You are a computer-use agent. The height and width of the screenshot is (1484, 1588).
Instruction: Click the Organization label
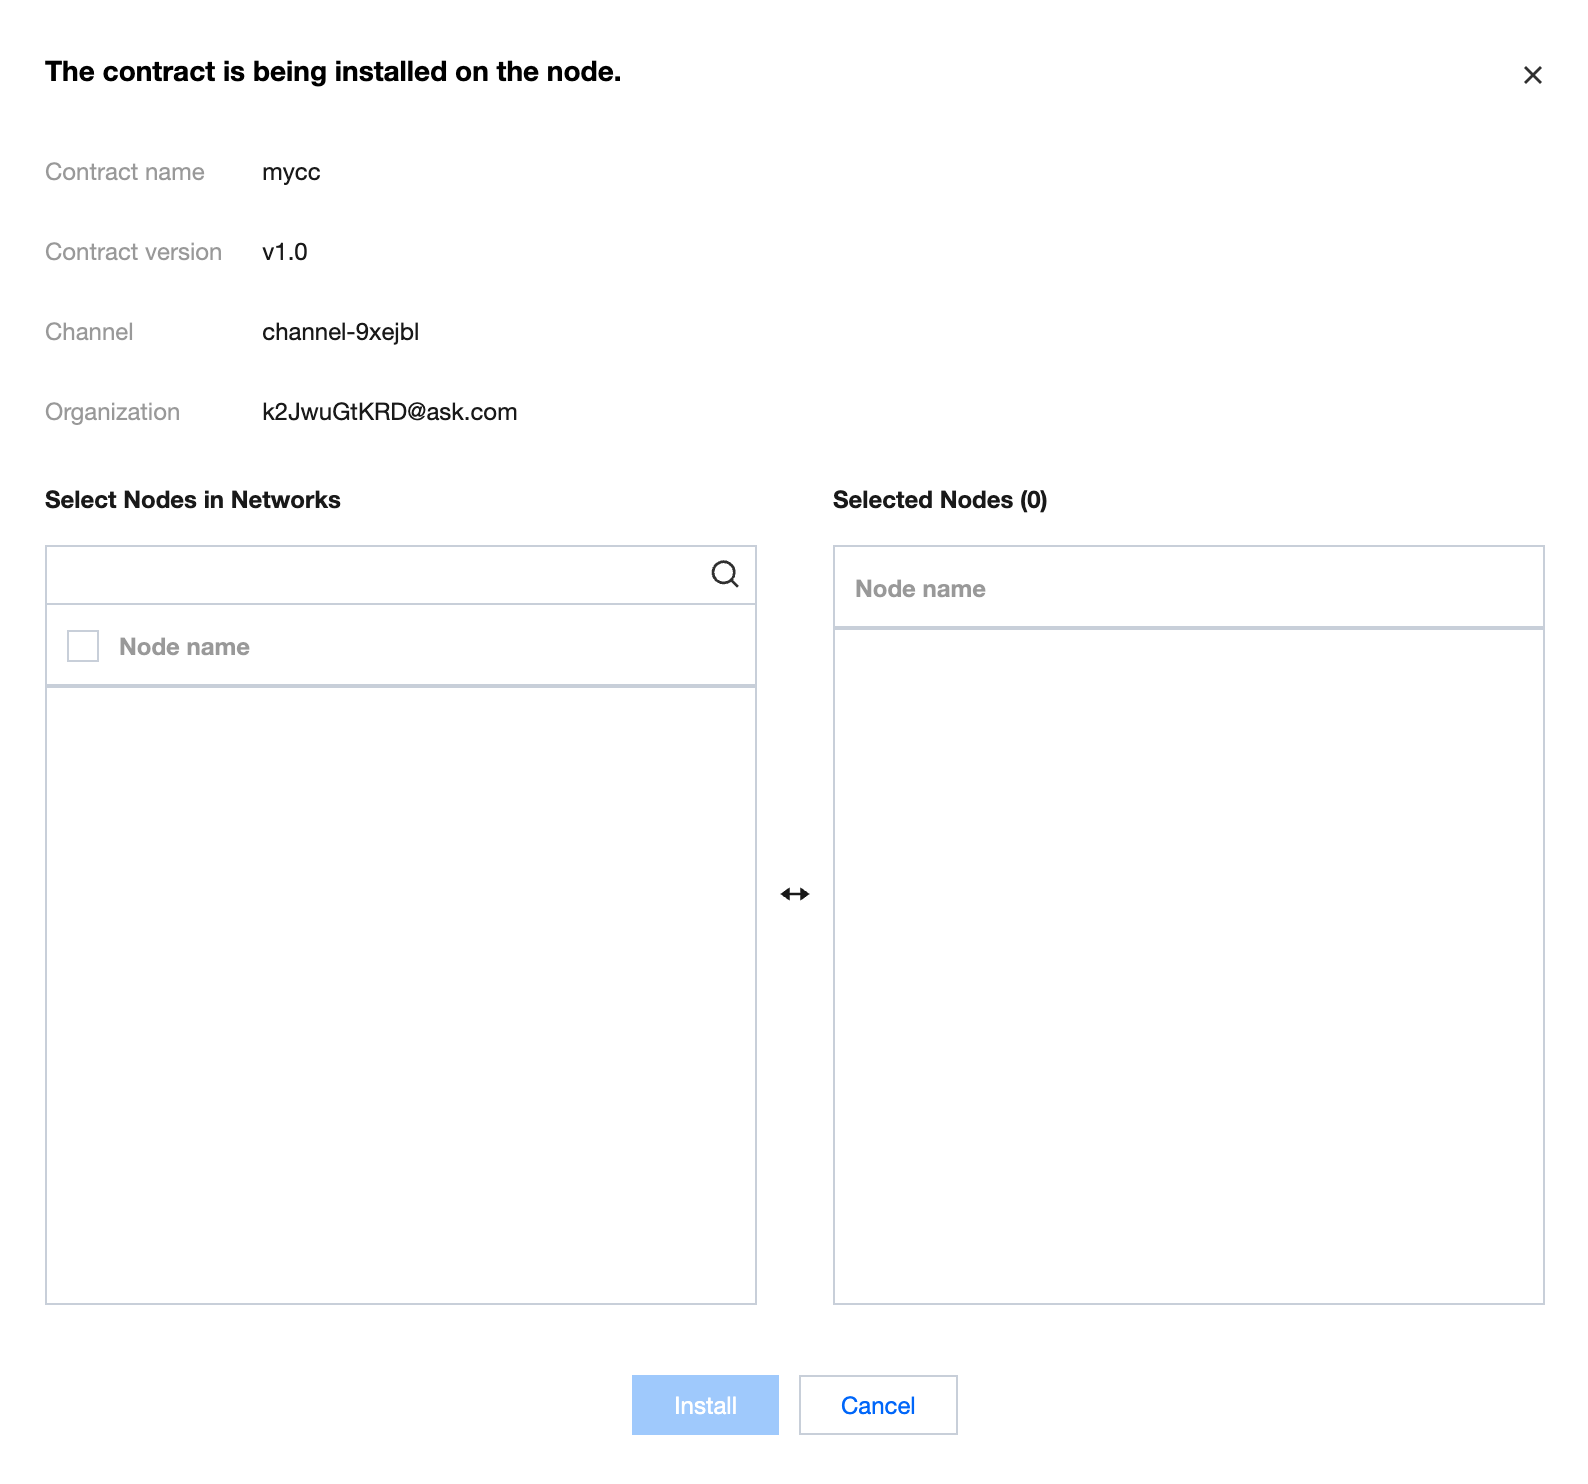(x=112, y=412)
